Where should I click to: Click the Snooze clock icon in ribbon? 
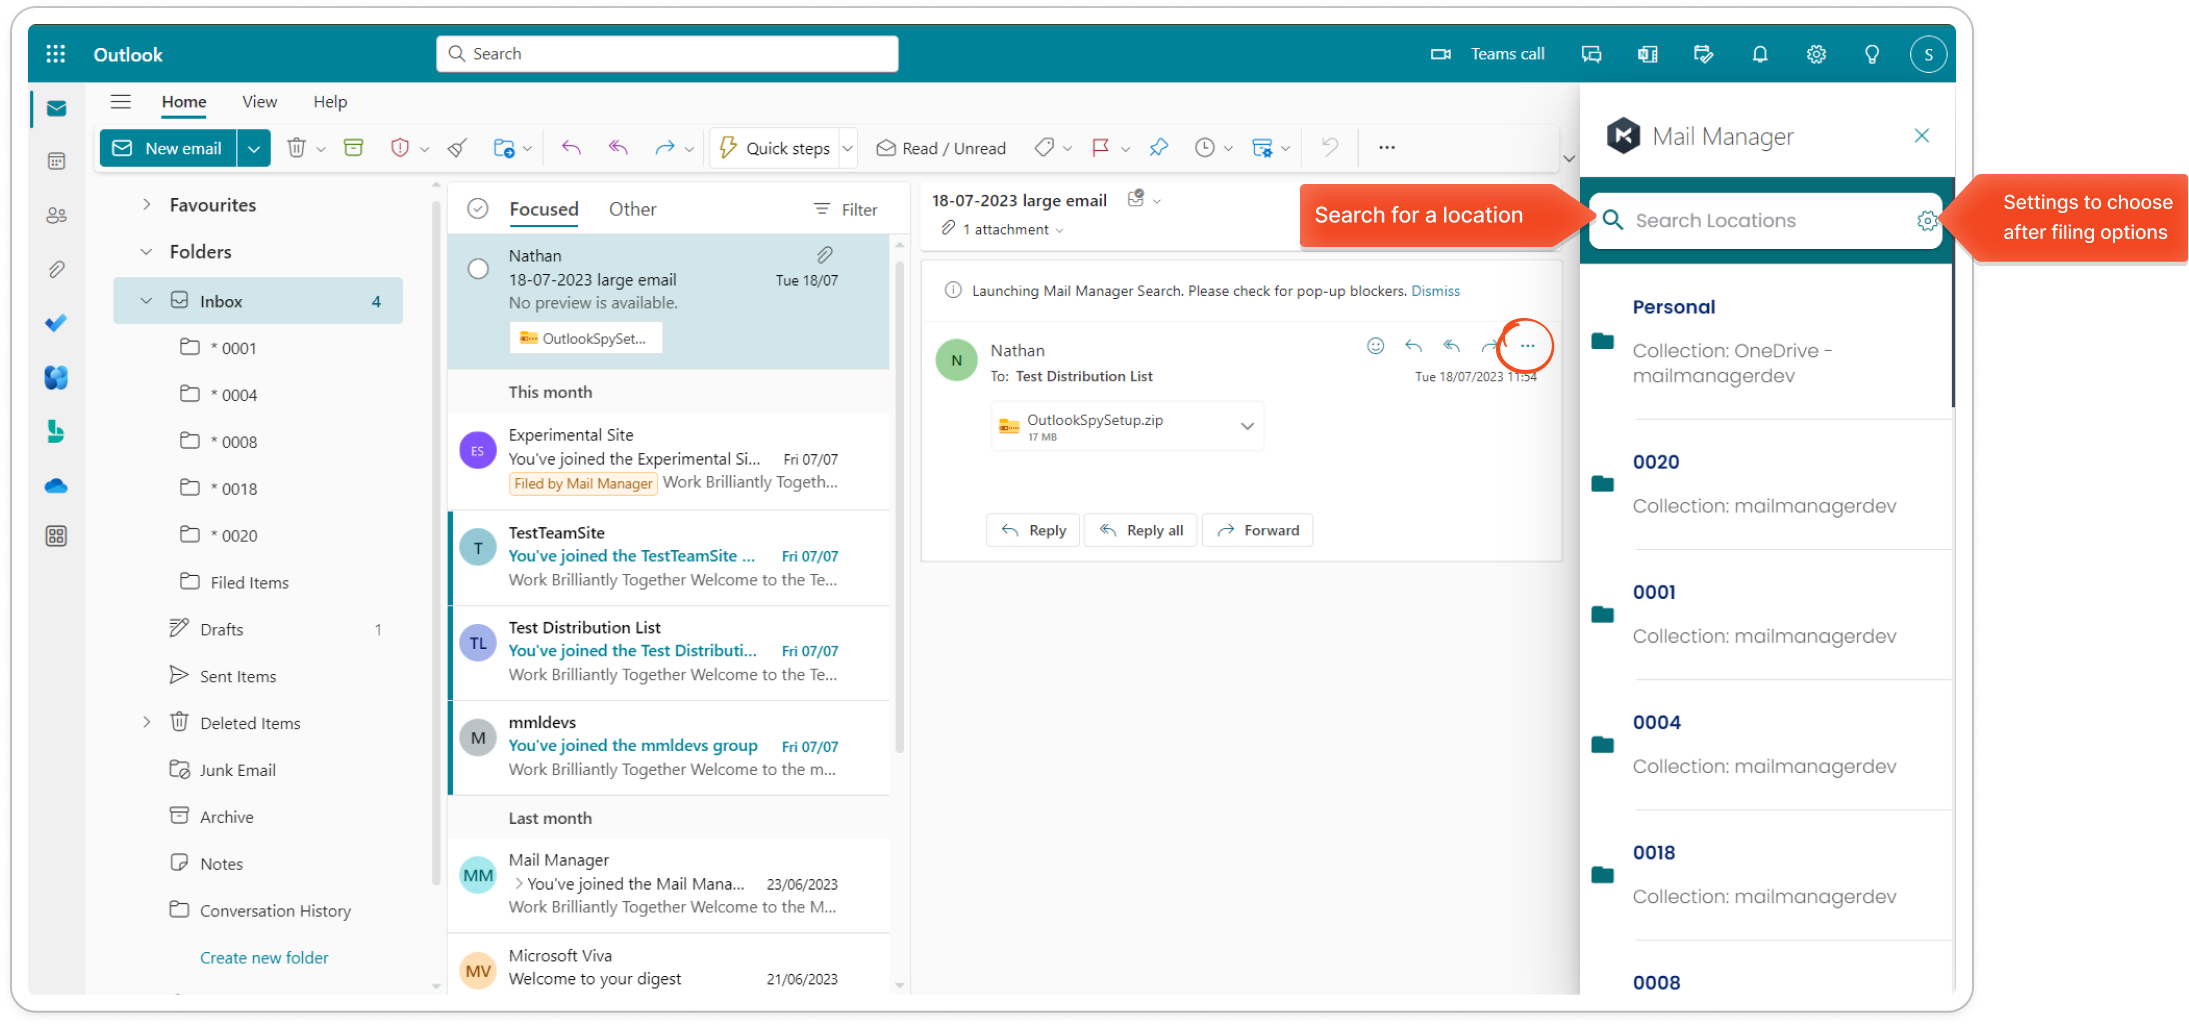click(1204, 148)
